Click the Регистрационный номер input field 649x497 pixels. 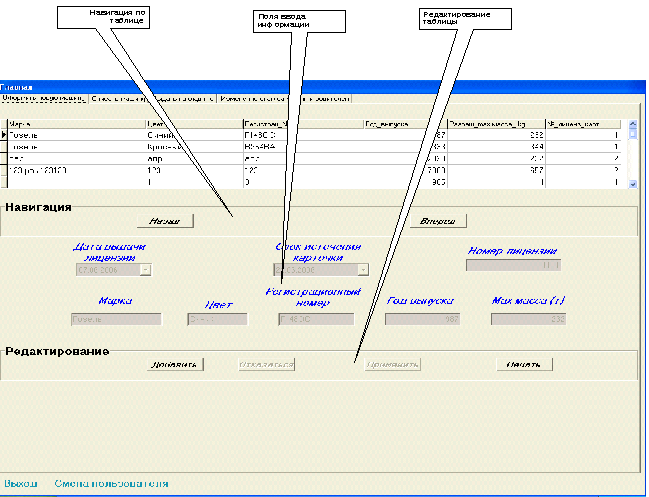(x=316, y=319)
